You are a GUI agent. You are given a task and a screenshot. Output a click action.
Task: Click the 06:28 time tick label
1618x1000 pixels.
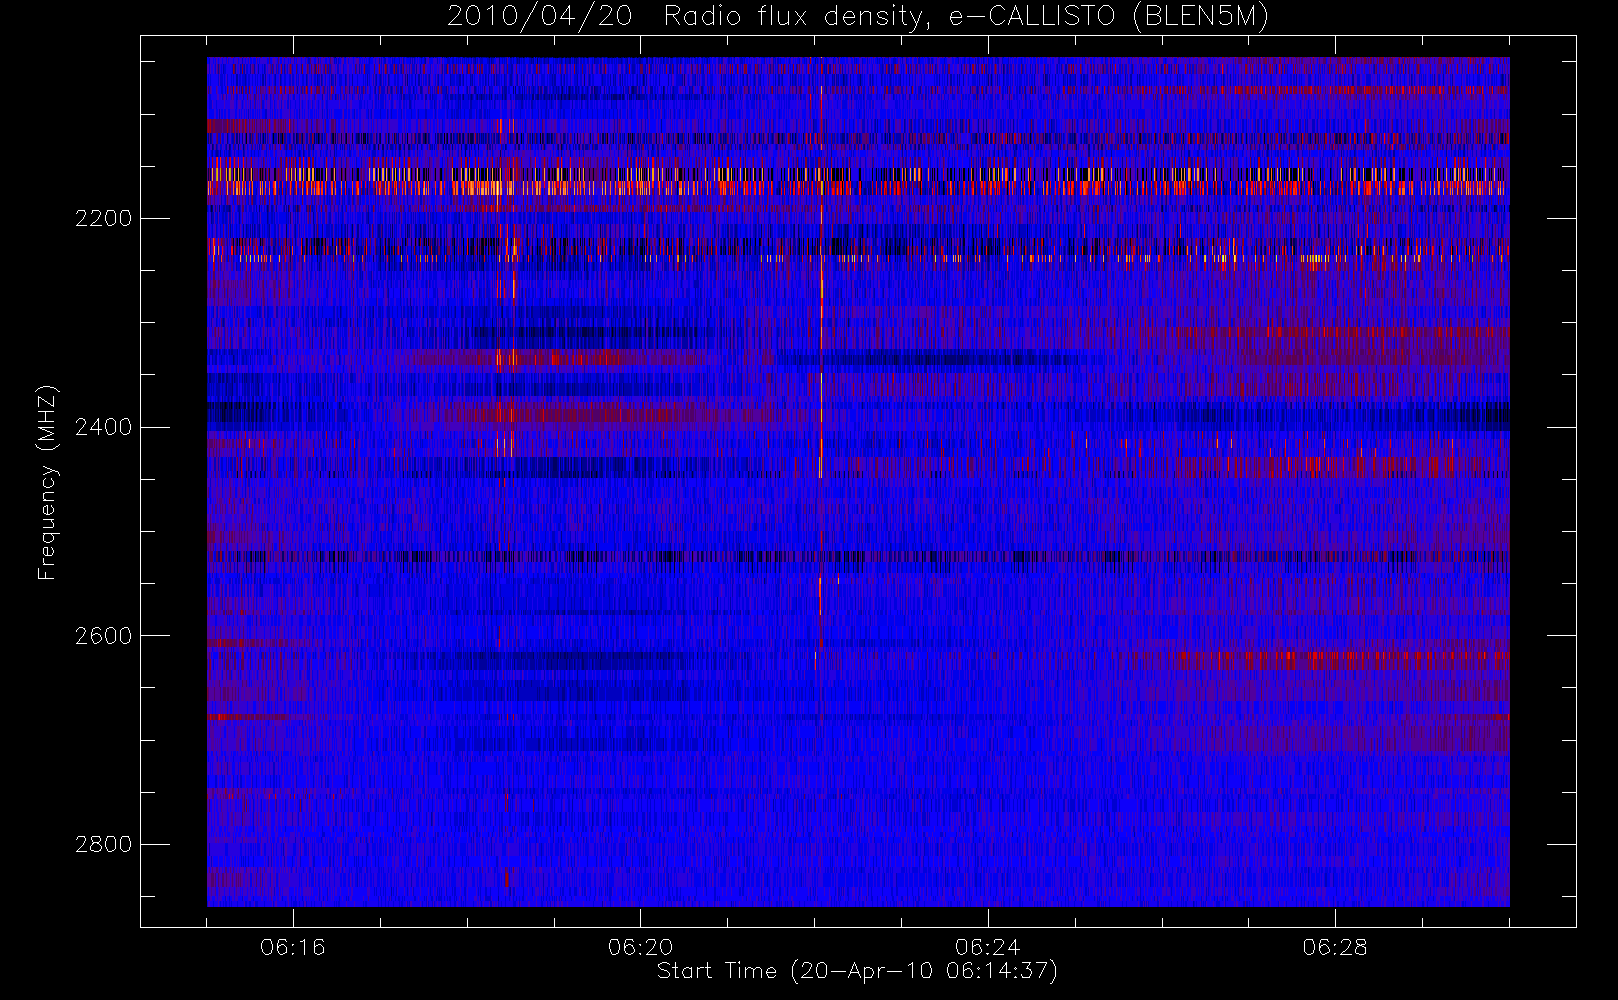coord(1335,947)
